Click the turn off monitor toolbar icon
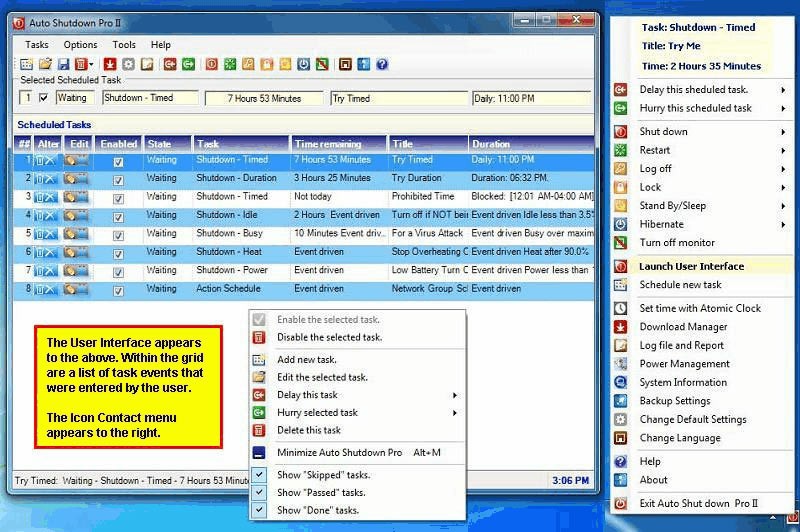 point(322,64)
